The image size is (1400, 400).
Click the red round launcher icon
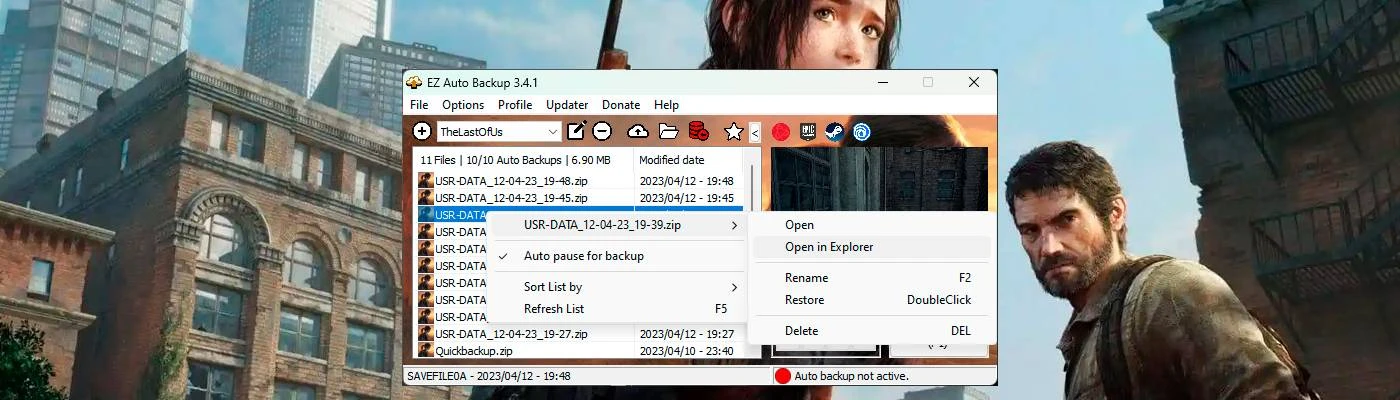pos(781,131)
